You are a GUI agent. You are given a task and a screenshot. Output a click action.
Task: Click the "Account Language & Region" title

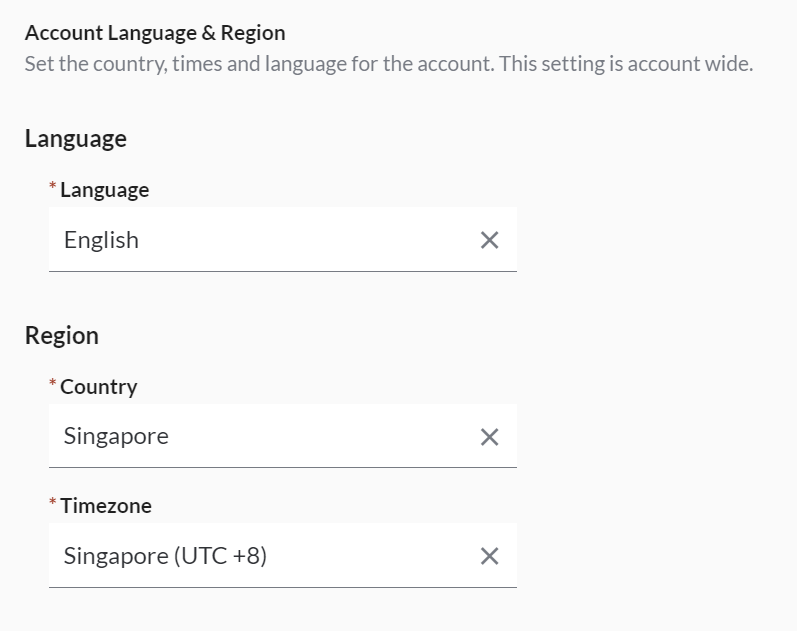tap(155, 33)
